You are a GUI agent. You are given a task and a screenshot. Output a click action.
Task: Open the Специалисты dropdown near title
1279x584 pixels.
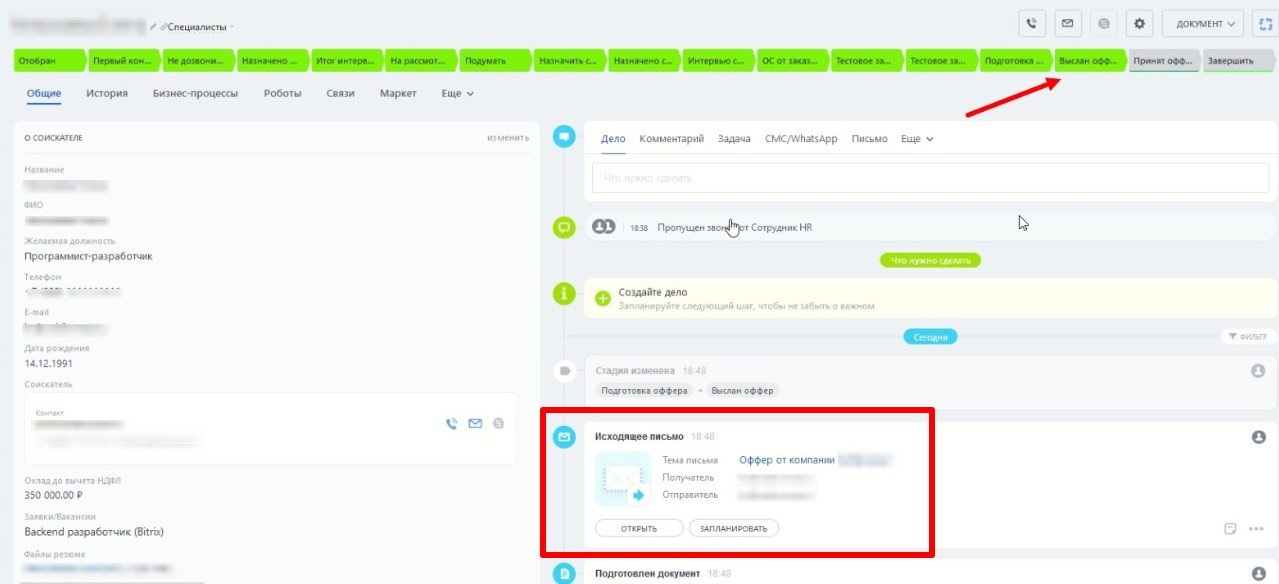tap(201, 26)
